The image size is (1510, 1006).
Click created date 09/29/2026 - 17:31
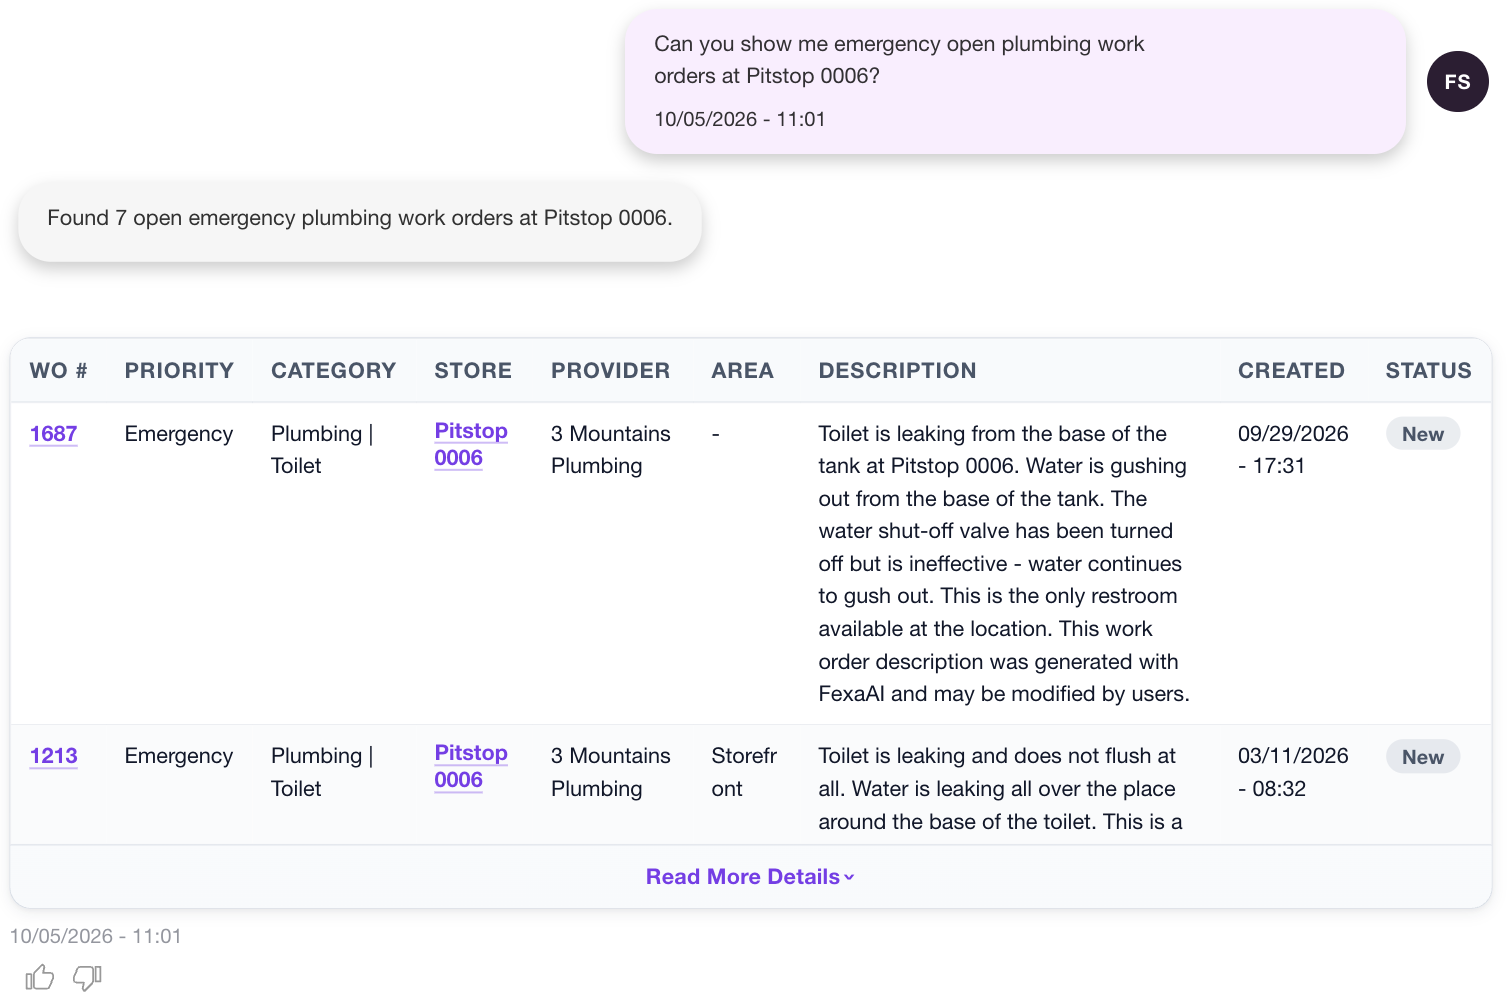pyautogui.click(x=1293, y=450)
